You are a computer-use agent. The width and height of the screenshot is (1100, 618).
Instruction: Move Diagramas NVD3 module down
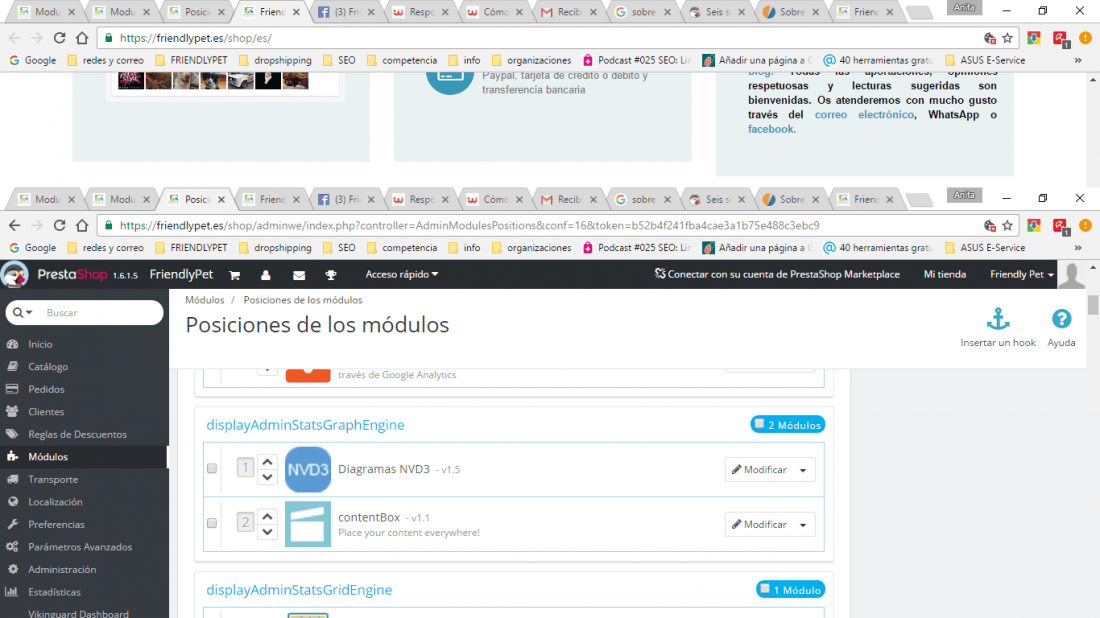point(267,477)
